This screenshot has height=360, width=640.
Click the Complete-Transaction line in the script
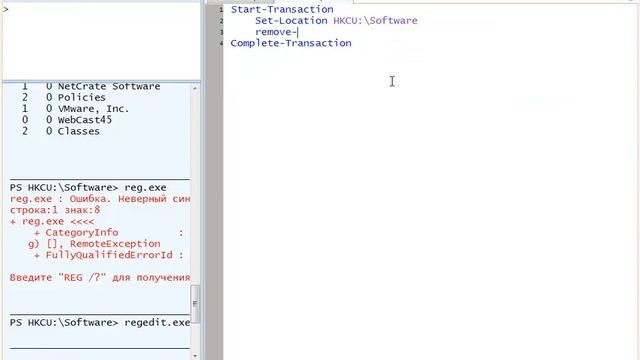291,43
